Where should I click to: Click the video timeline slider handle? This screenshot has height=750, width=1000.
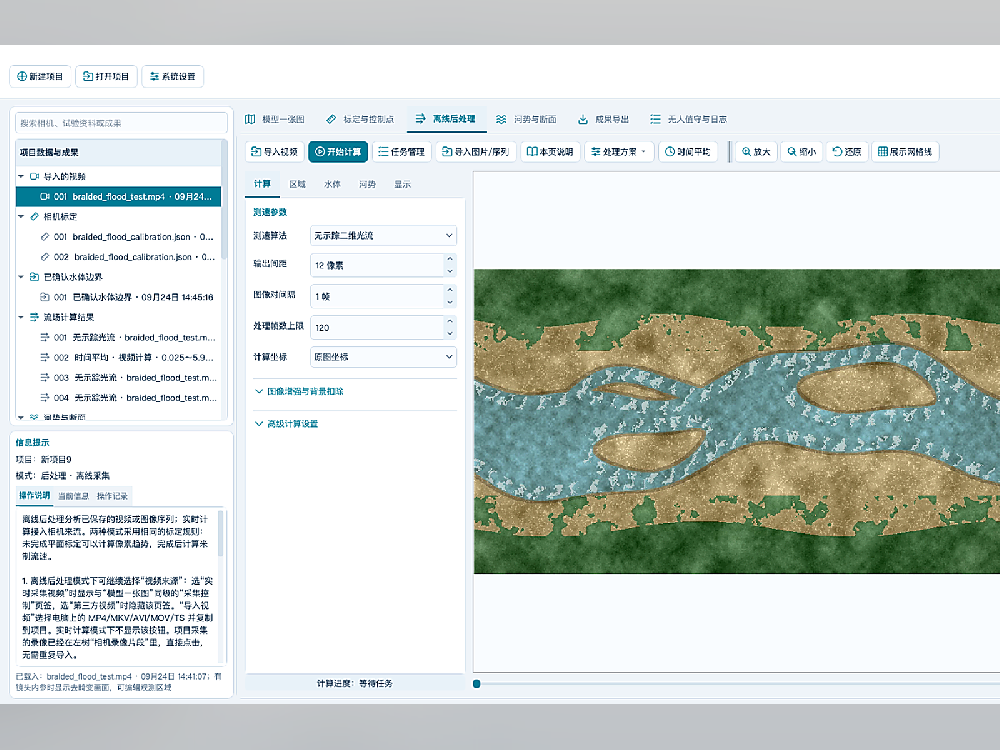[x=476, y=684]
